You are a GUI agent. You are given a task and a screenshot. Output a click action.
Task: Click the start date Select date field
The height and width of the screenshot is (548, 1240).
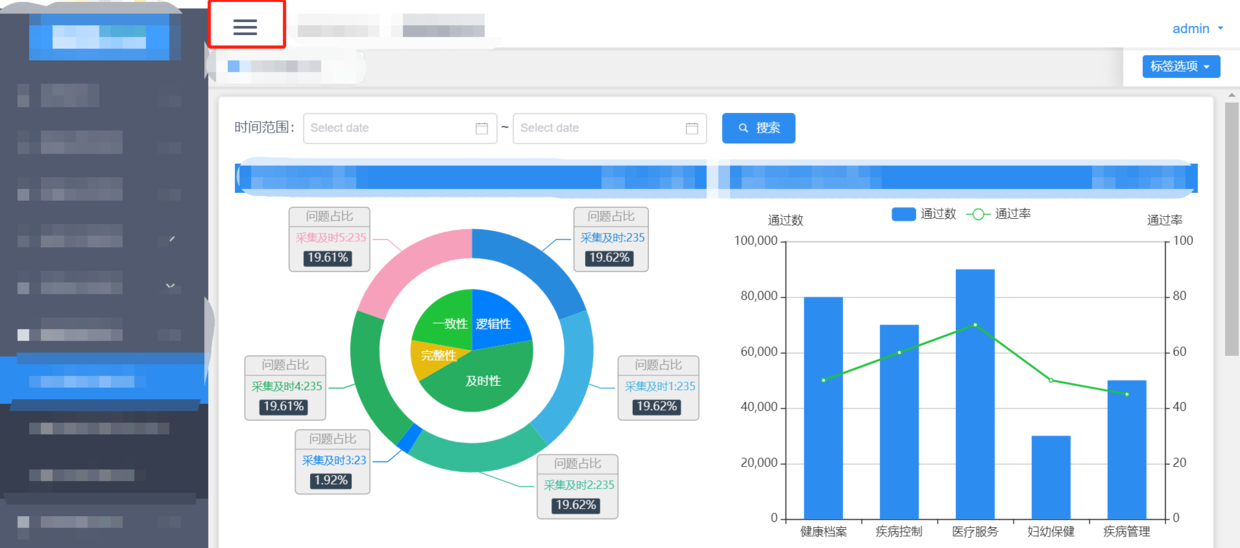pyautogui.click(x=399, y=128)
